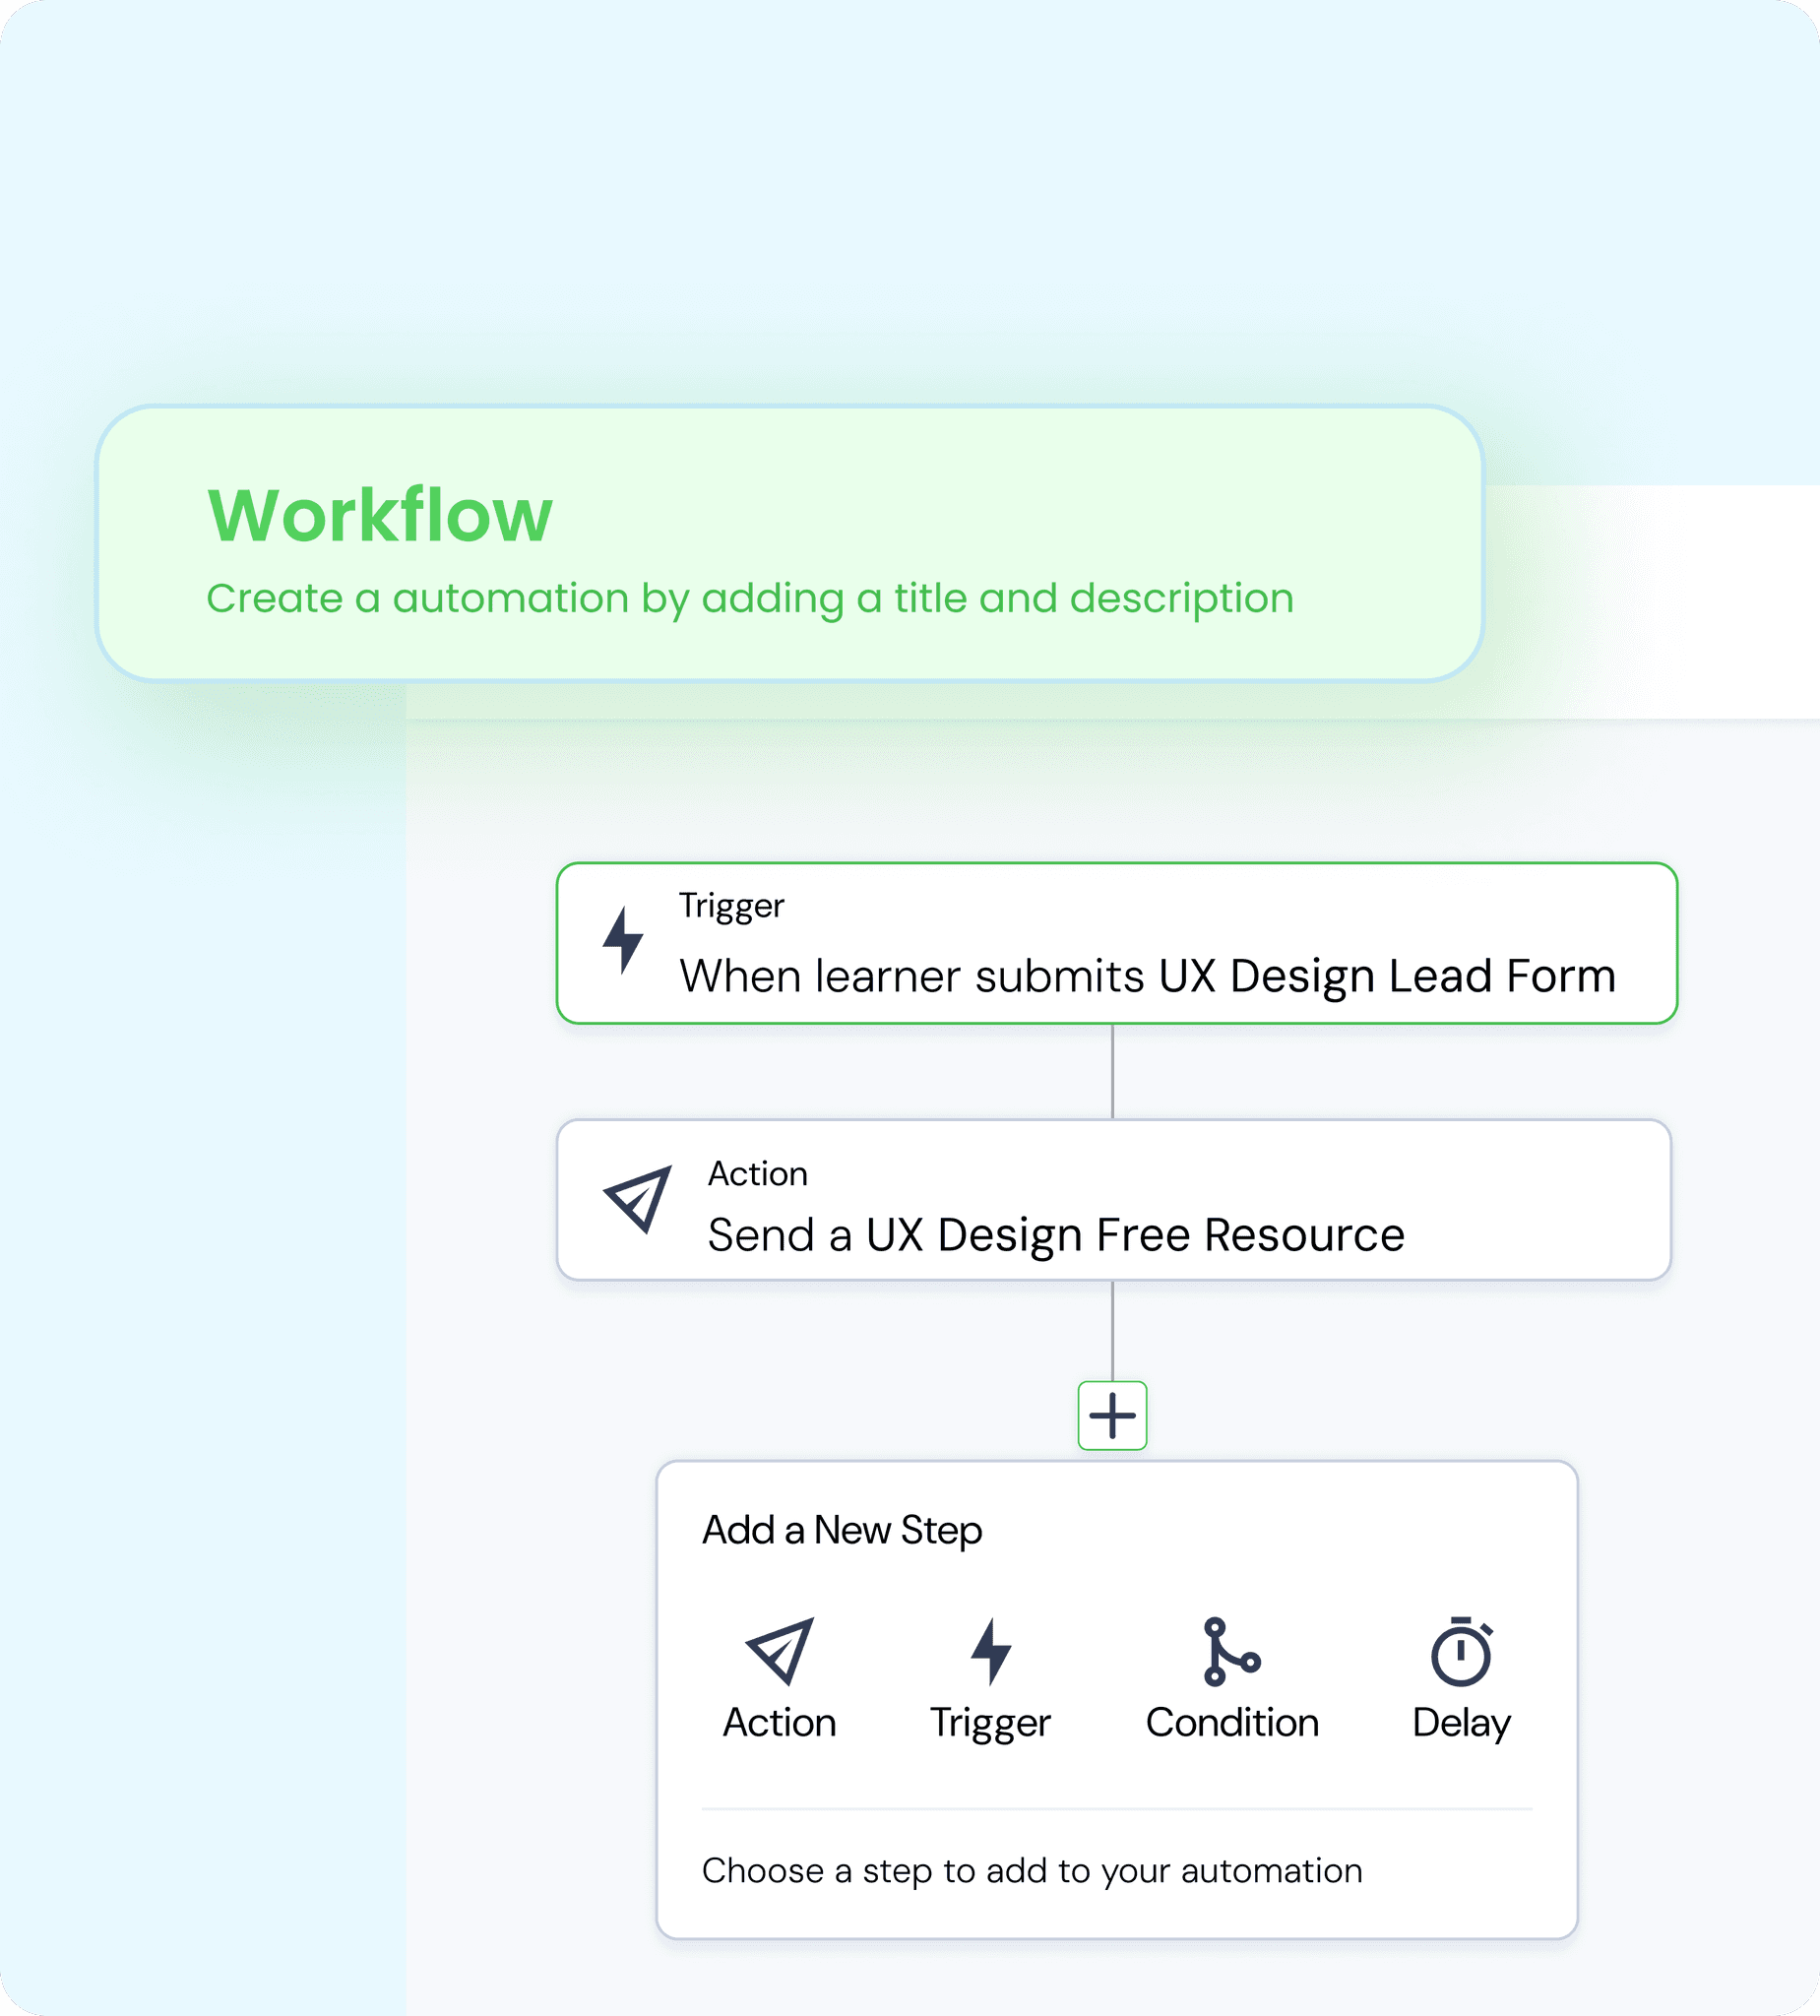This screenshot has width=1820, height=2016.
Task: Click the 'Add a New Step' panel title
Action: click(841, 1530)
